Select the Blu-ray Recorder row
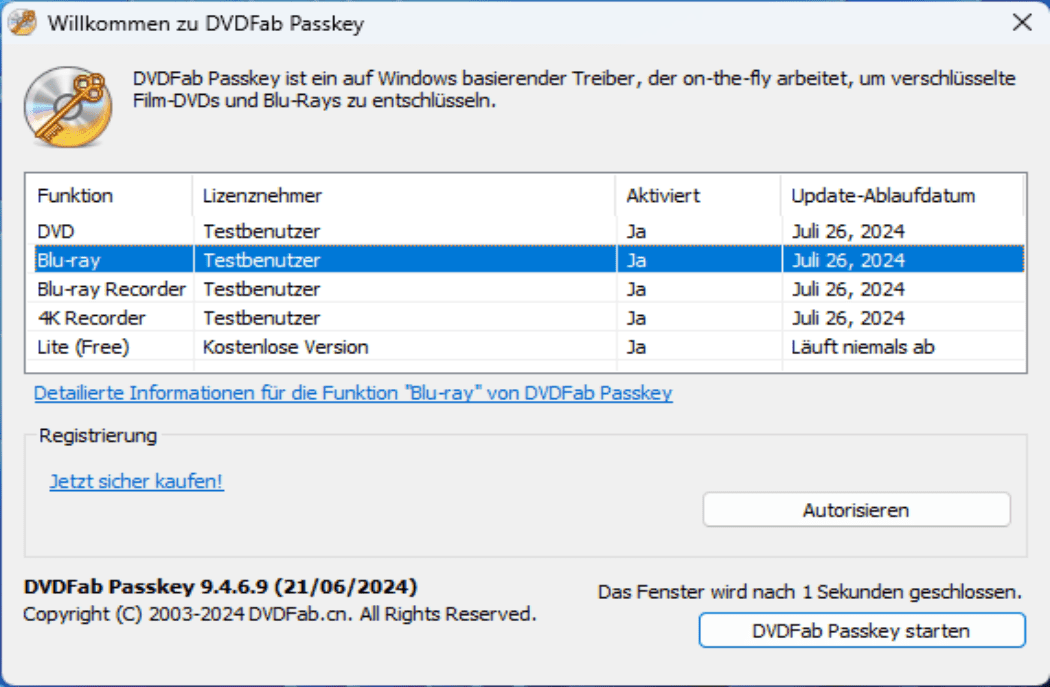 click(x=529, y=289)
